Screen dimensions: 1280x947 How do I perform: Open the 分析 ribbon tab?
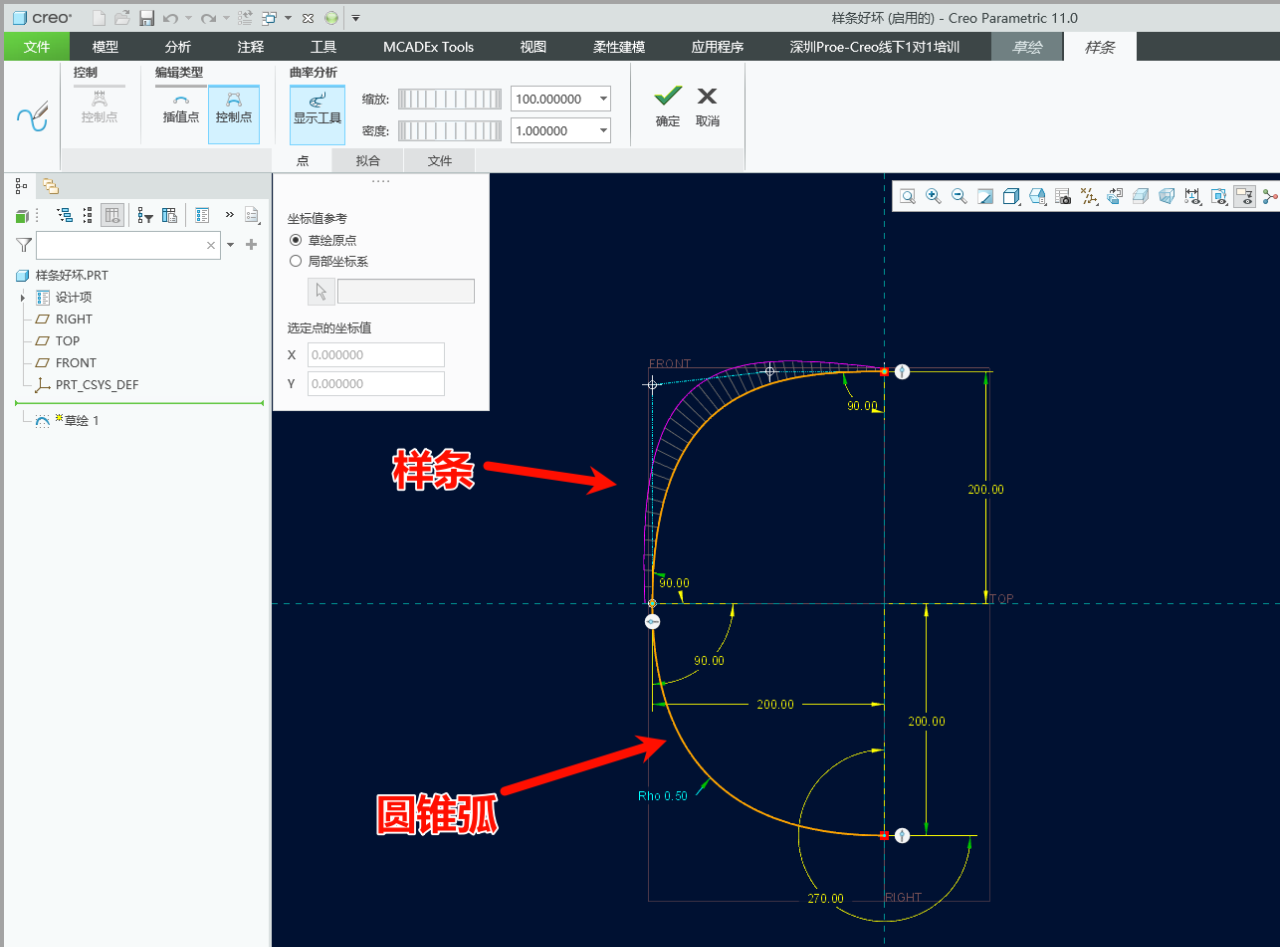pos(178,46)
